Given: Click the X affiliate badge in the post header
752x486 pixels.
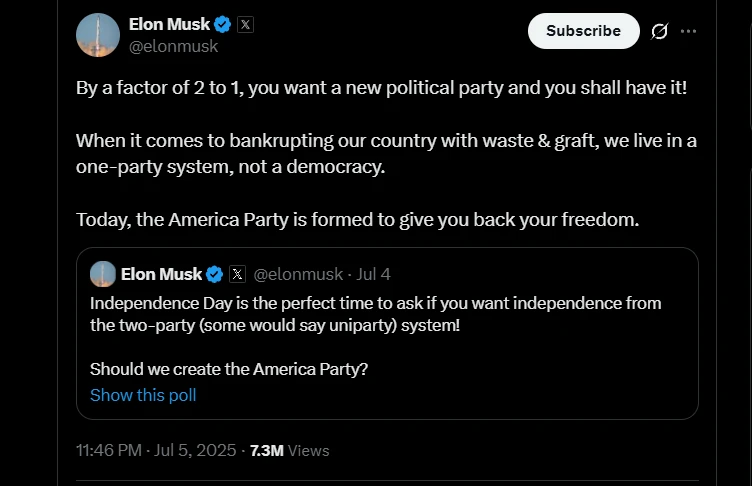Looking at the screenshot, I should pyautogui.click(x=245, y=24).
